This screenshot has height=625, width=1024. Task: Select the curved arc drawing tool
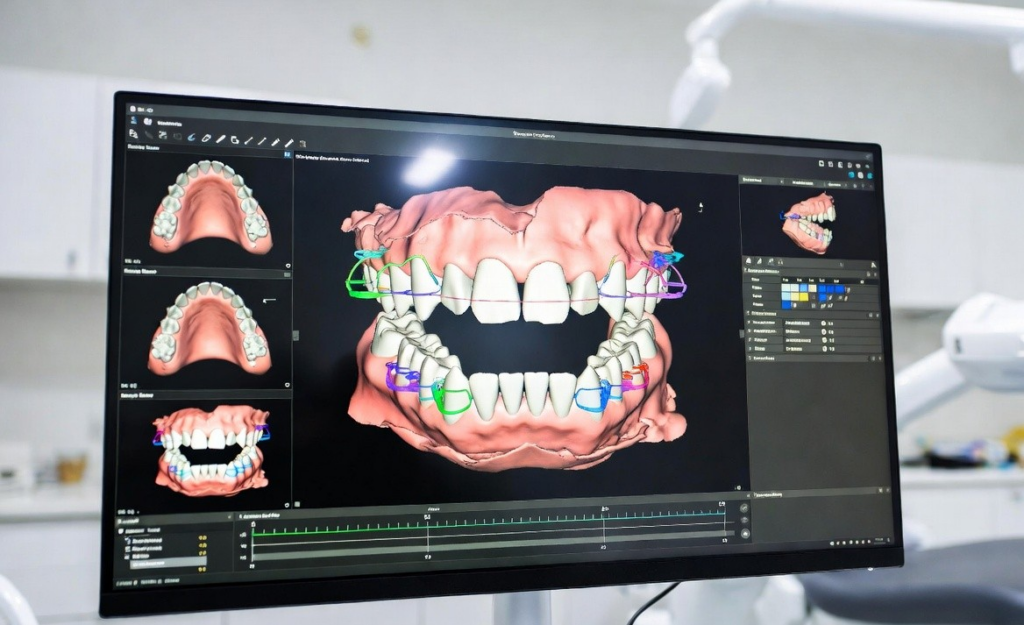click(x=191, y=137)
